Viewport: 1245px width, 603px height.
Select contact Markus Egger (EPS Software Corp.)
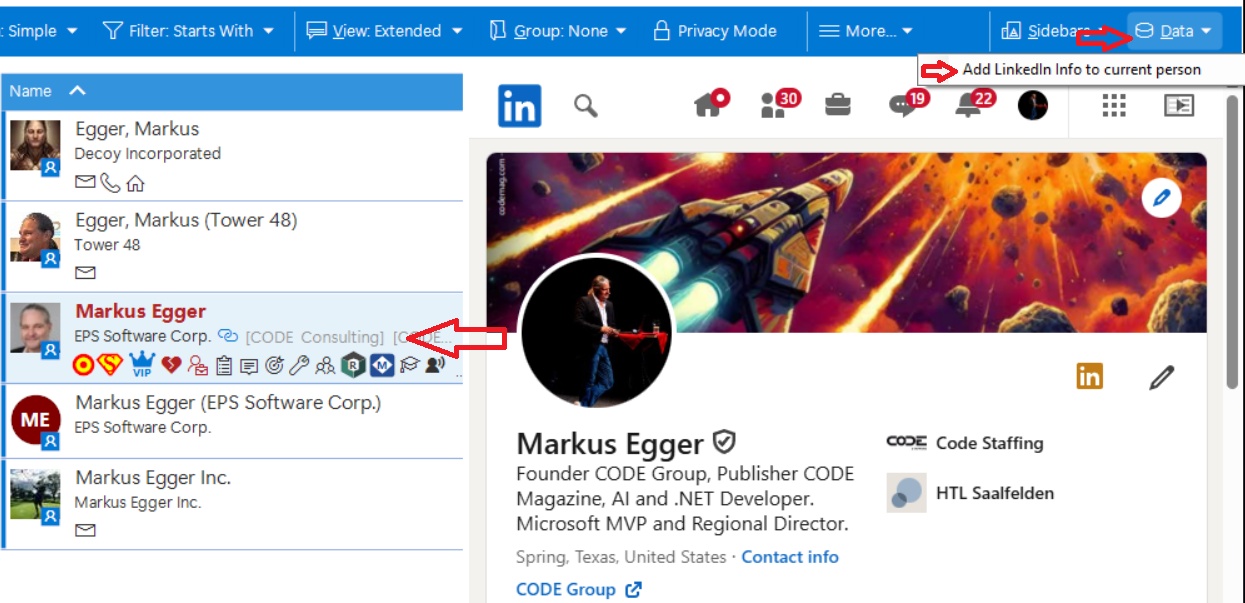[x=234, y=420]
